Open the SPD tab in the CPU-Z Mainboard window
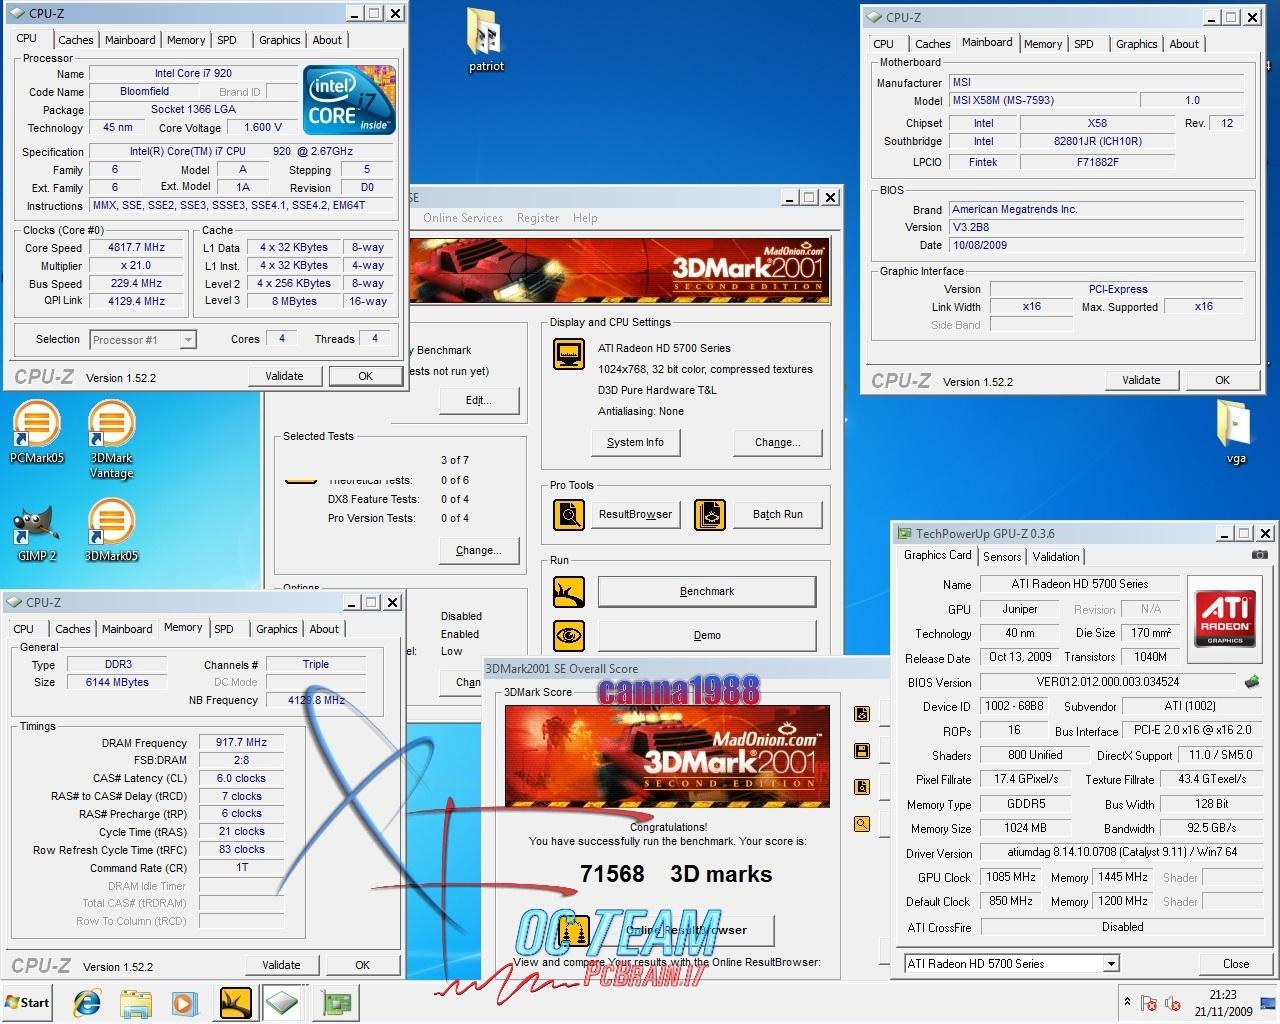Image resolution: width=1280 pixels, height=1024 pixels. [1084, 44]
